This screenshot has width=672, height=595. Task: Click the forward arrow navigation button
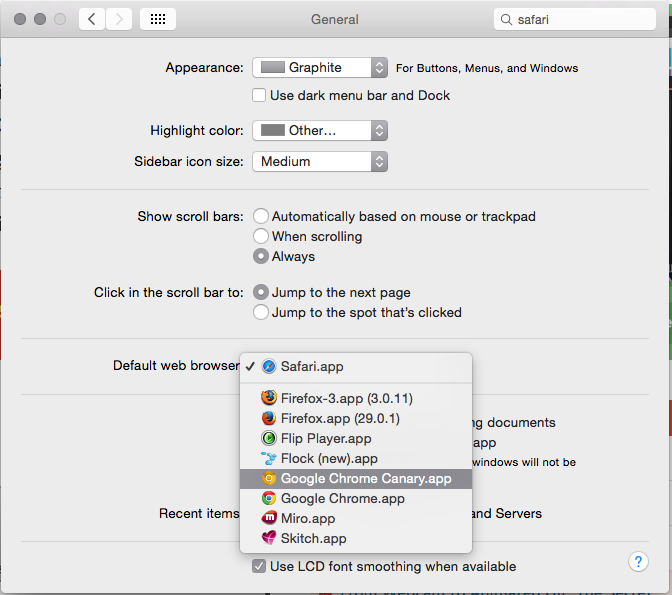point(119,19)
